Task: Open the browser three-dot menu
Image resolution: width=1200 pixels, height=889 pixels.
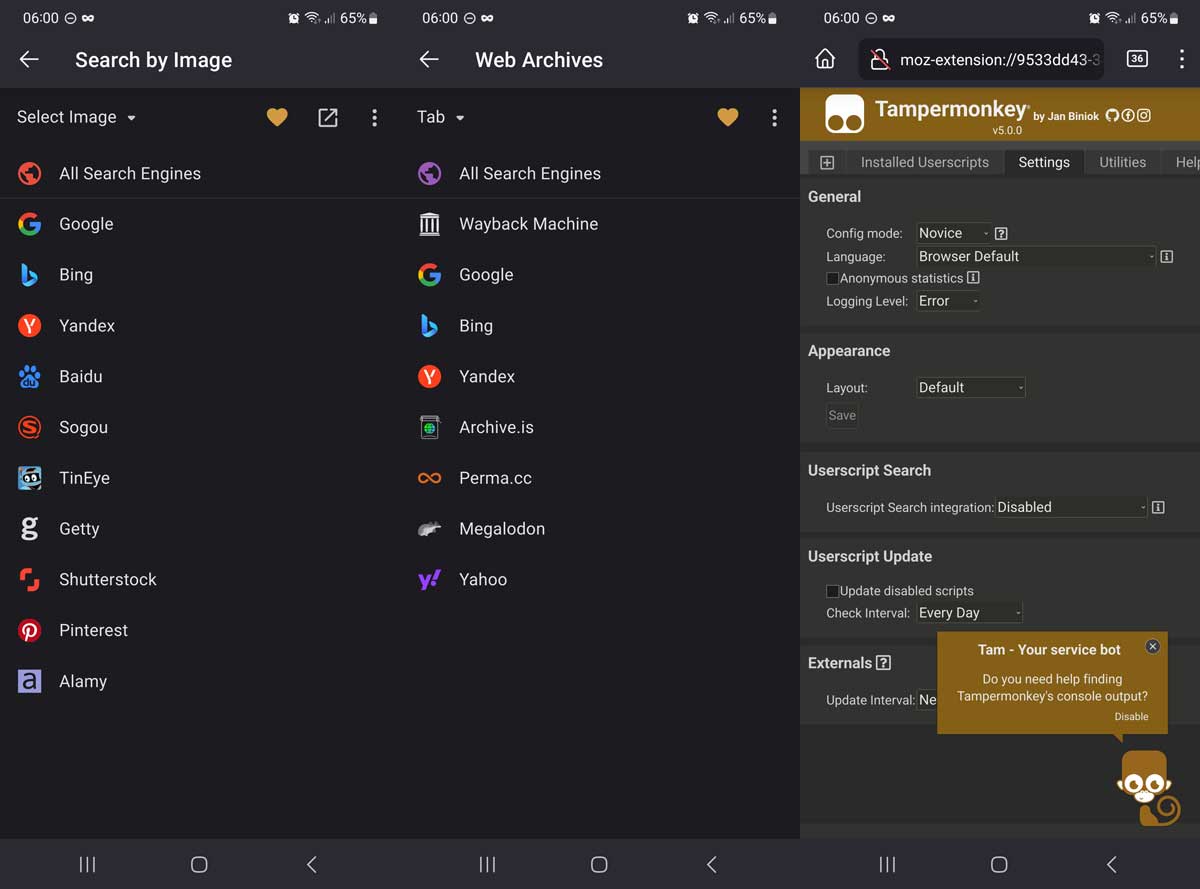Action: (x=1181, y=59)
